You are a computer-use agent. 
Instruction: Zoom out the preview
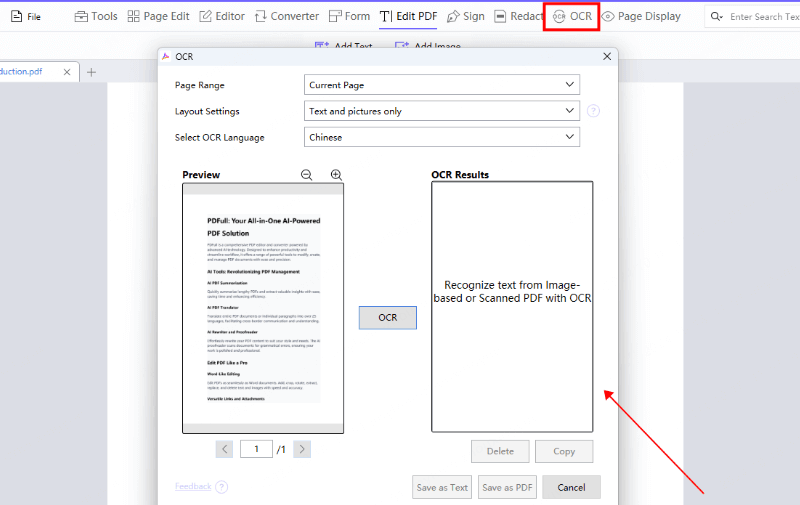[x=306, y=175]
